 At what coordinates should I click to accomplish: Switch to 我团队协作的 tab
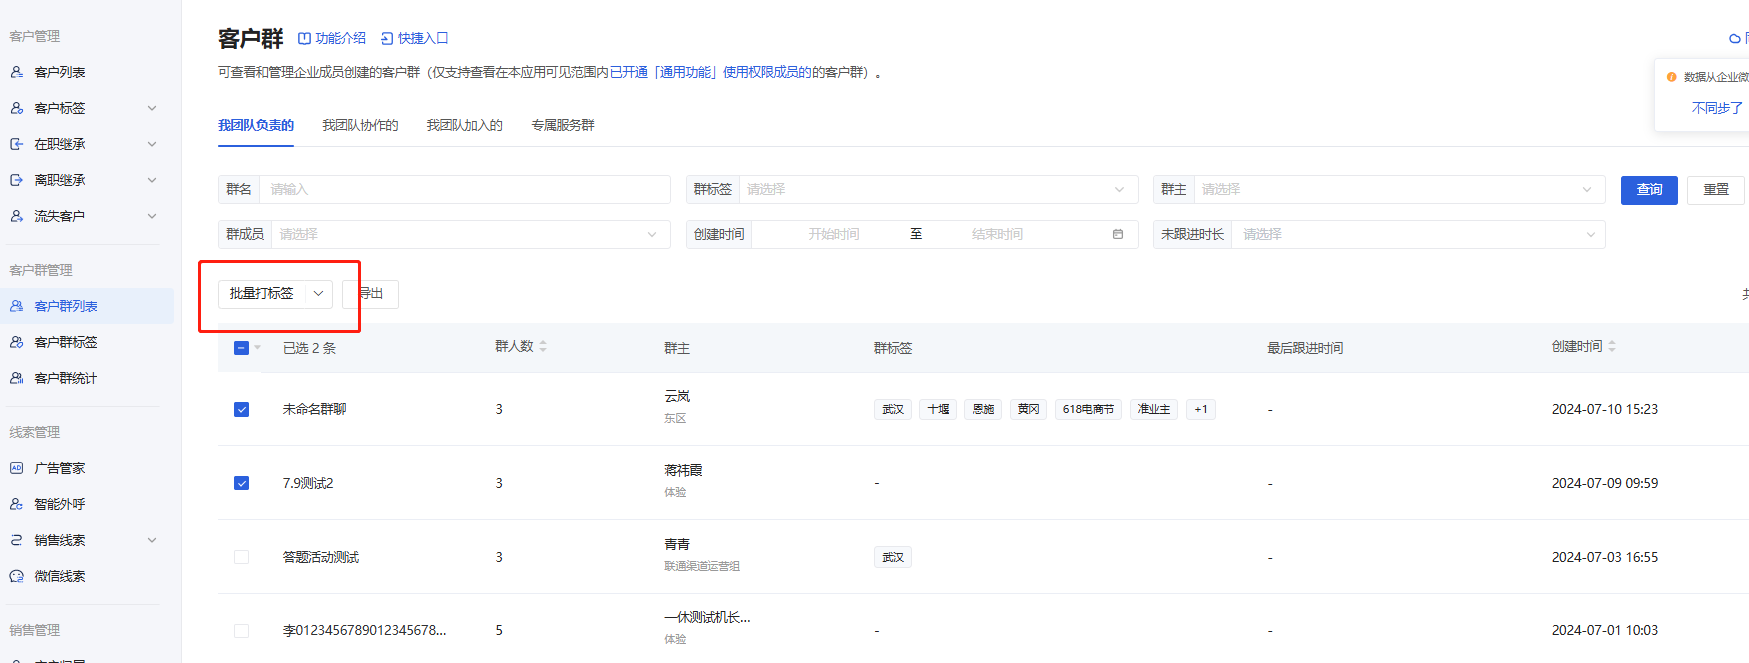click(360, 125)
